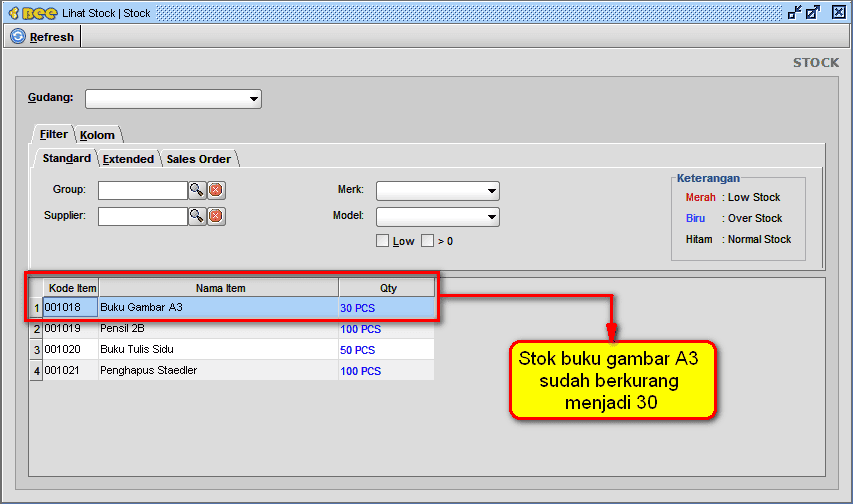The width and height of the screenshot is (853, 504).
Task: Select the Buku Gambar A3 cell
Action: click(218, 308)
